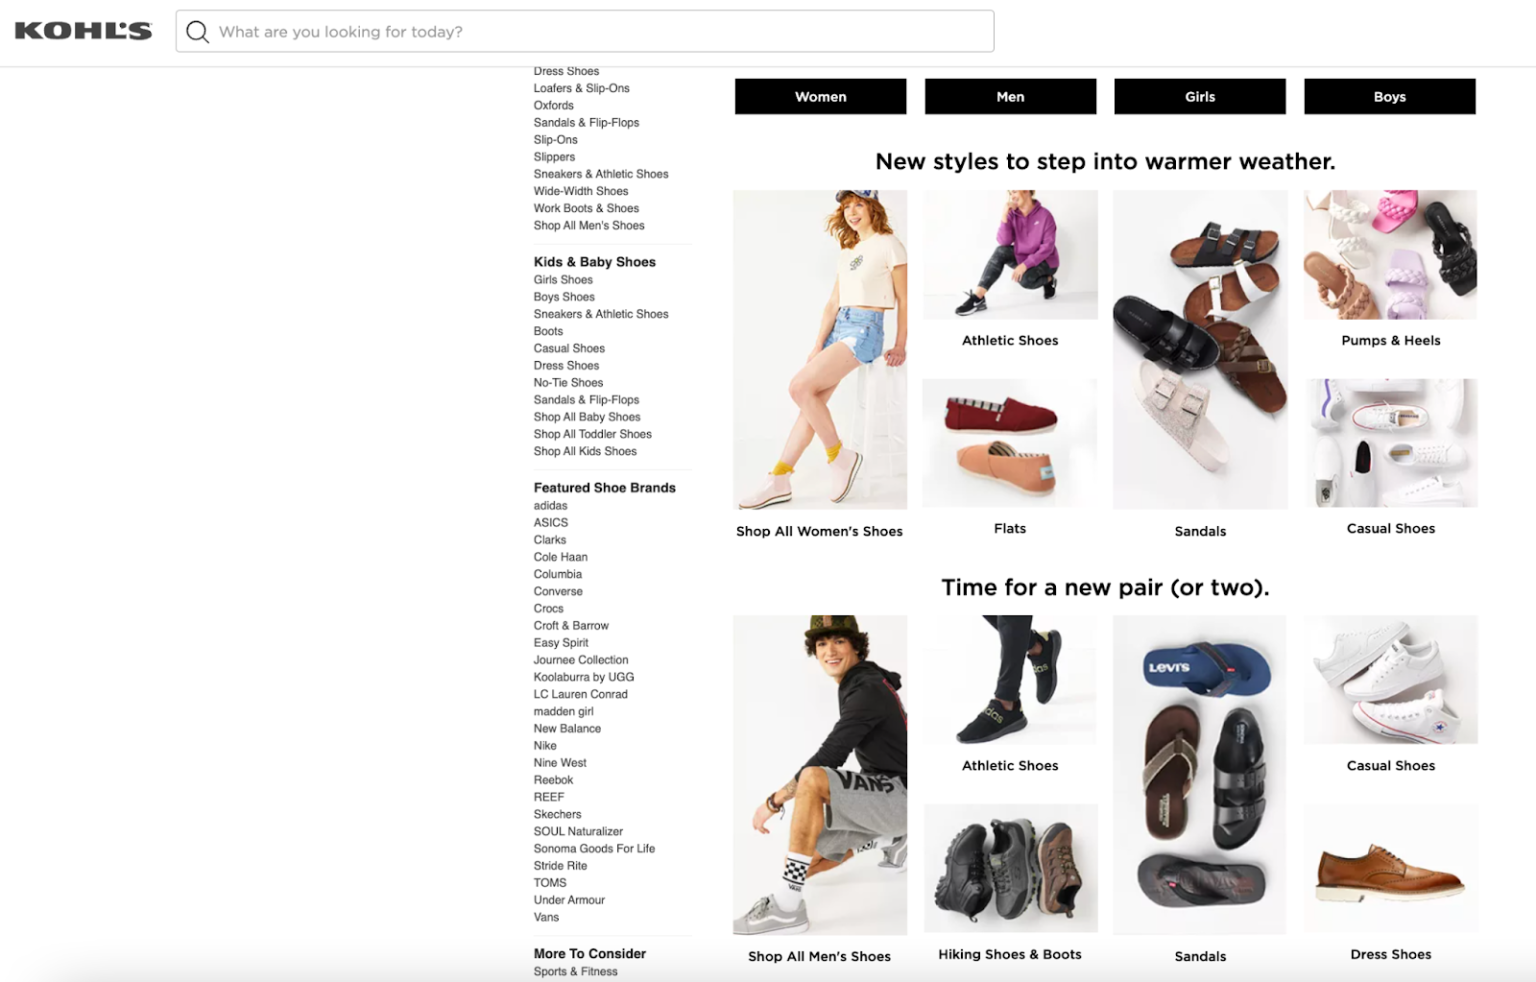This screenshot has height=982, width=1536.
Task: Select men's Dress Shoes thumbnail
Action: click(x=1390, y=868)
